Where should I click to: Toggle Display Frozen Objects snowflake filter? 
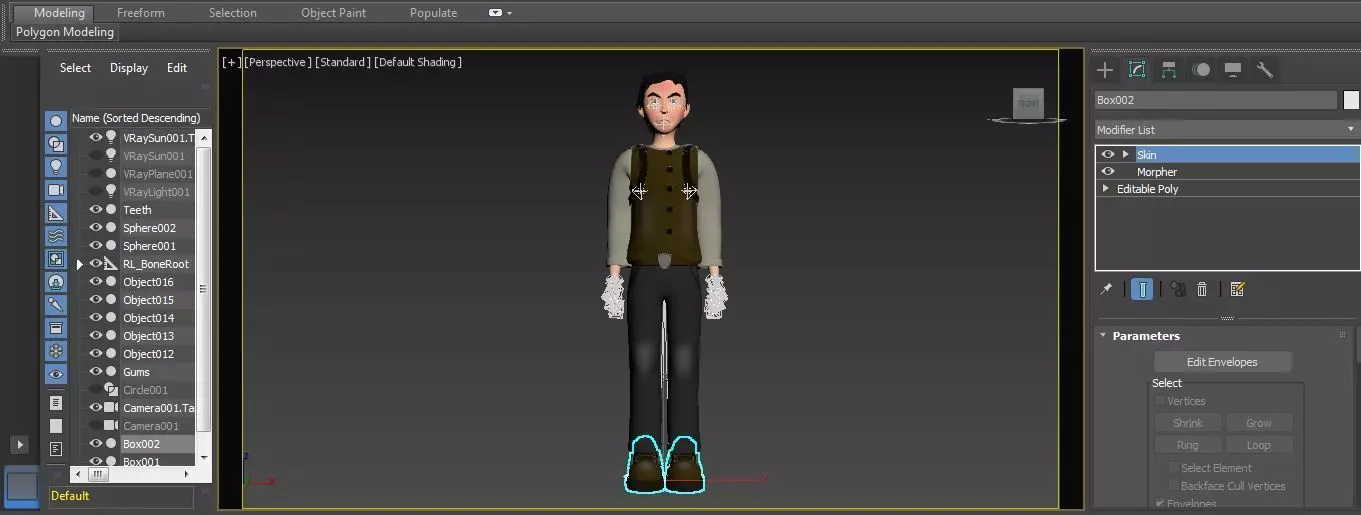point(56,351)
